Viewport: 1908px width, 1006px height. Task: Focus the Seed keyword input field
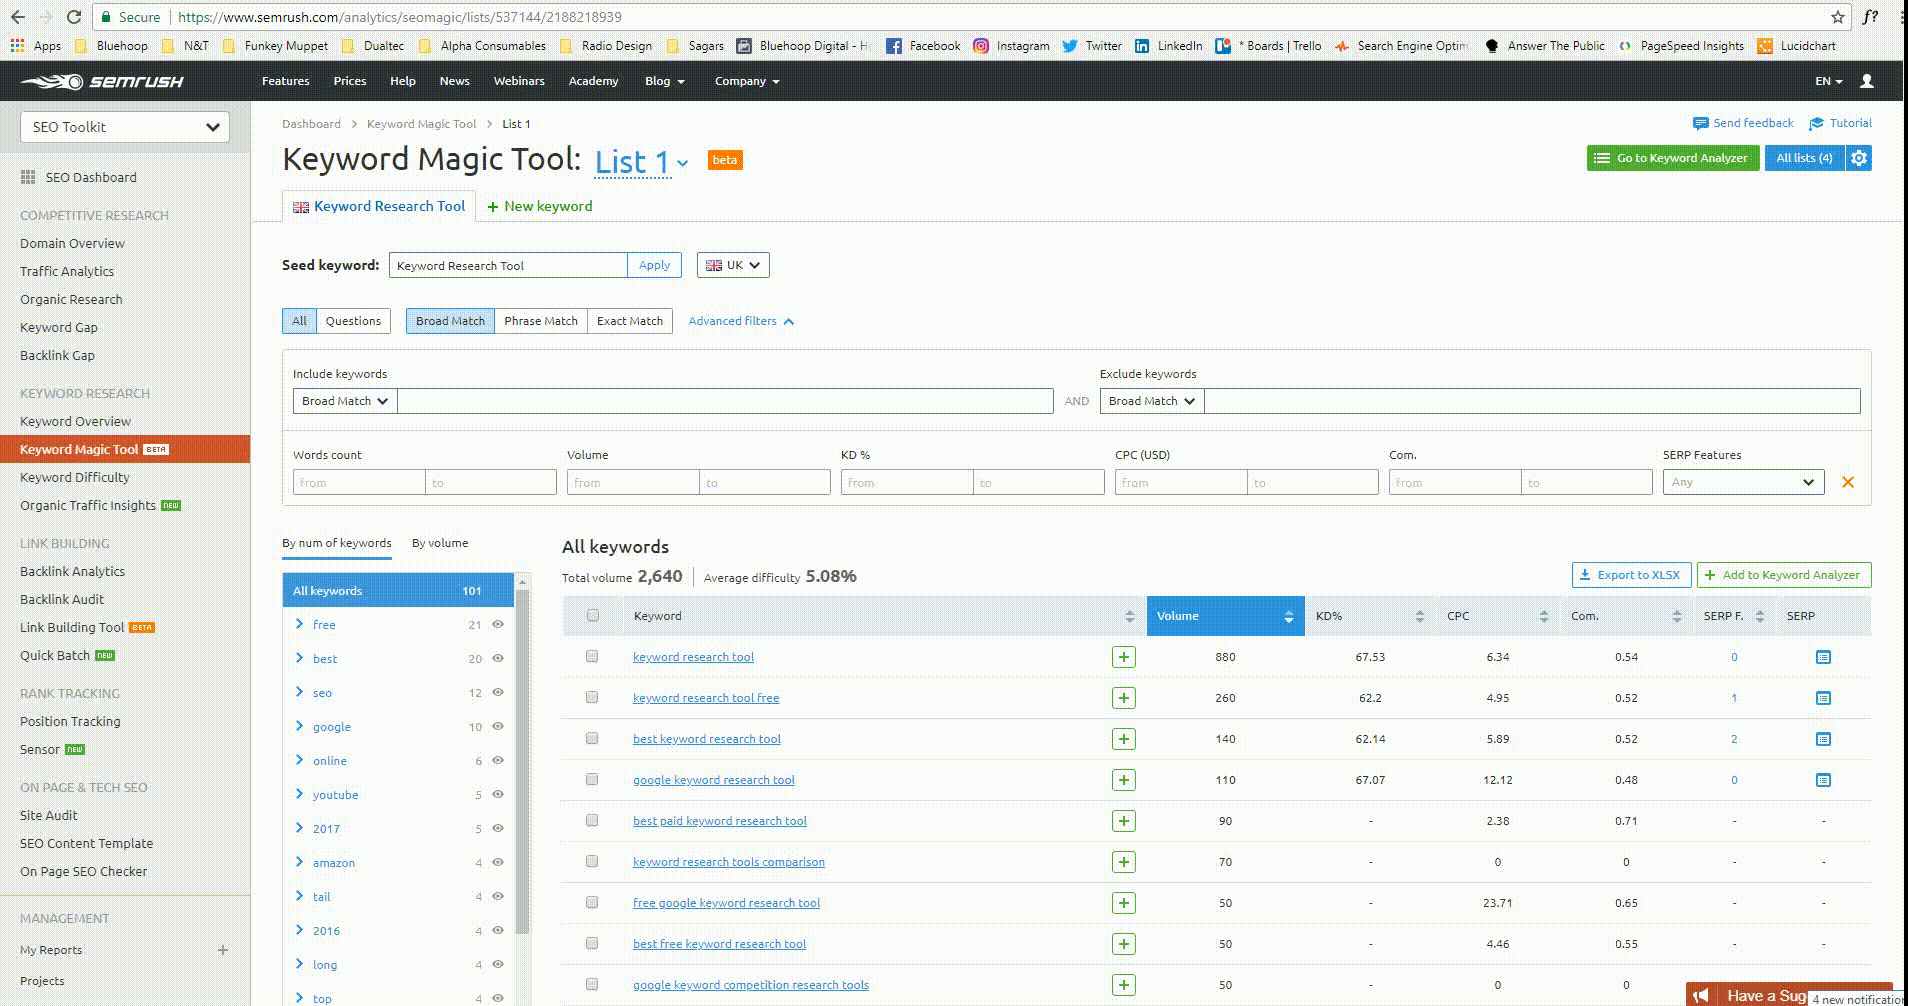pyautogui.click(x=508, y=265)
